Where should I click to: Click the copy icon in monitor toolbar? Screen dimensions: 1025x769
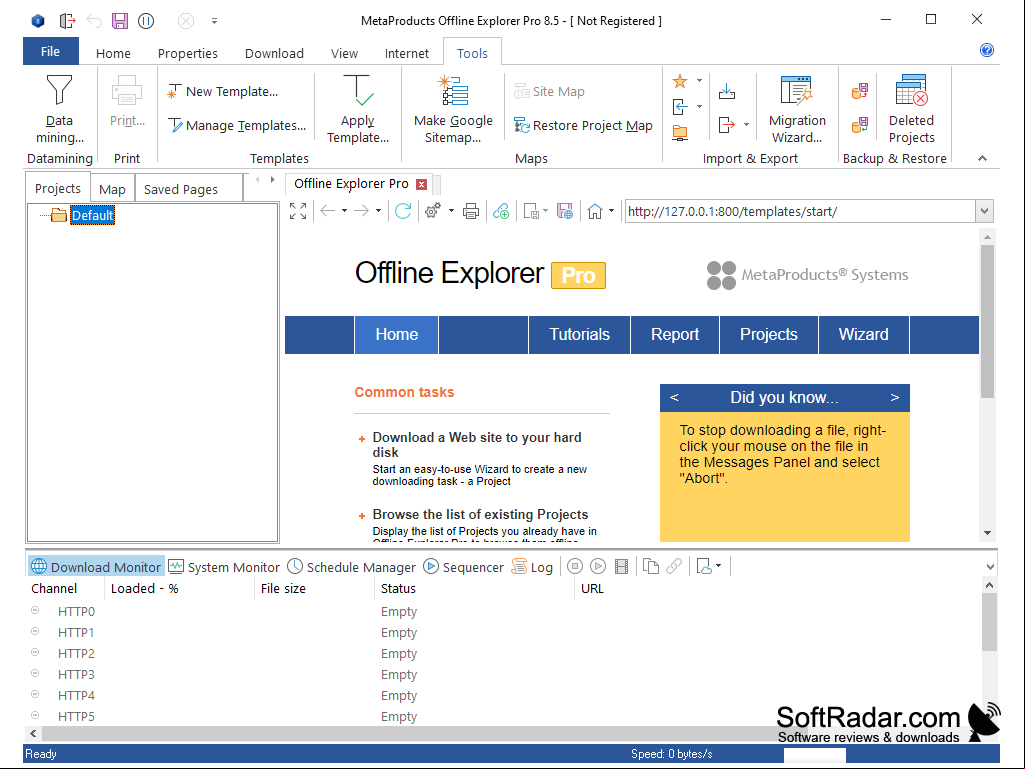point(650,566)
